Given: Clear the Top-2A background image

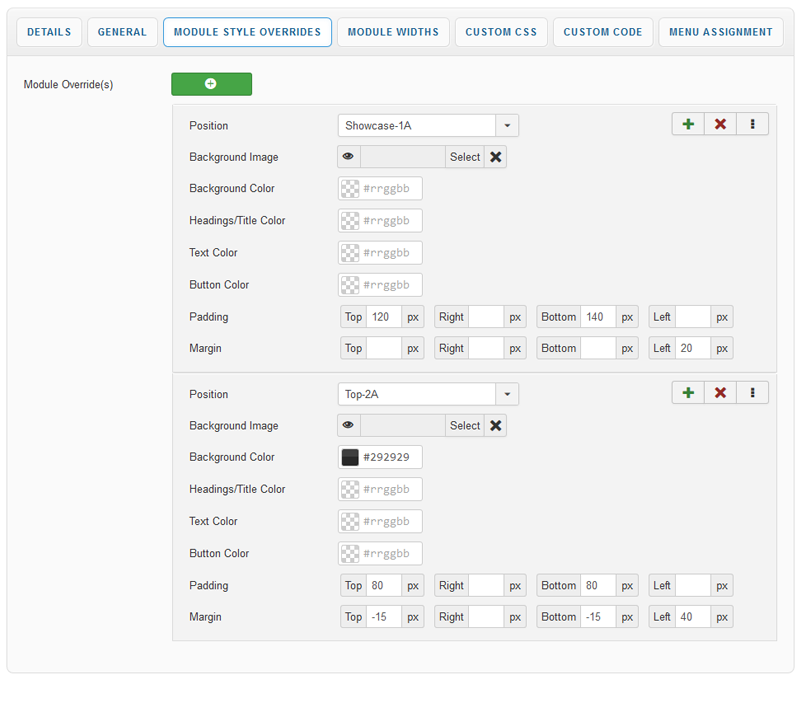Looking at the screenshot, I should tap(496, 426).
